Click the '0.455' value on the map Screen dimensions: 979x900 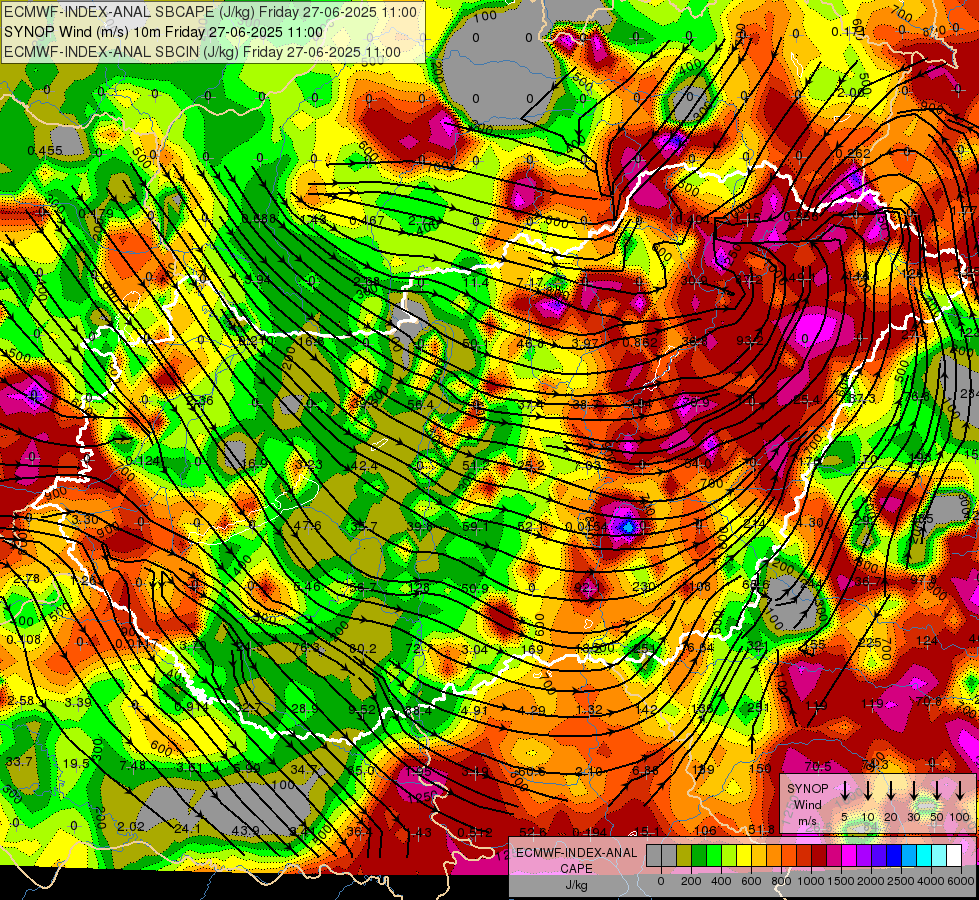click(45, 151)
